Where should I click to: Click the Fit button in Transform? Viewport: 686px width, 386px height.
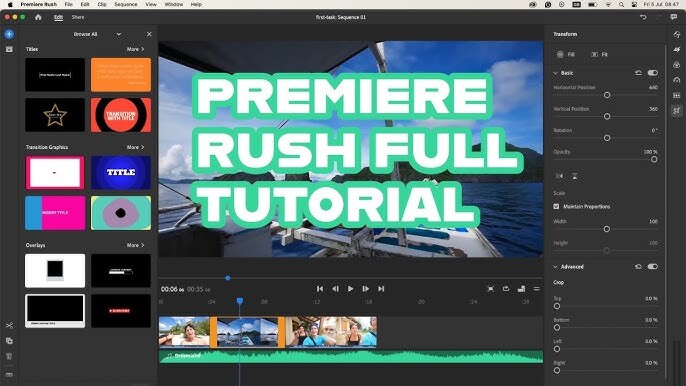600,55
